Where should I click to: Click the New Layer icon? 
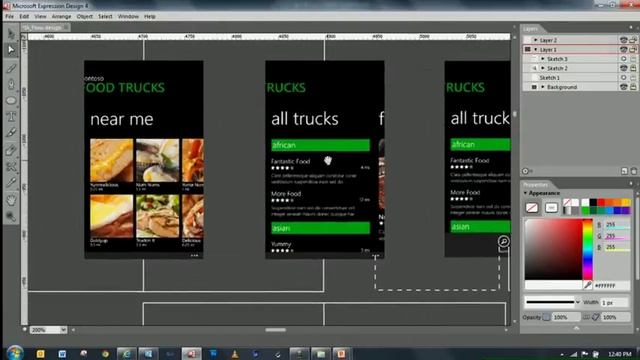(624, 171)
